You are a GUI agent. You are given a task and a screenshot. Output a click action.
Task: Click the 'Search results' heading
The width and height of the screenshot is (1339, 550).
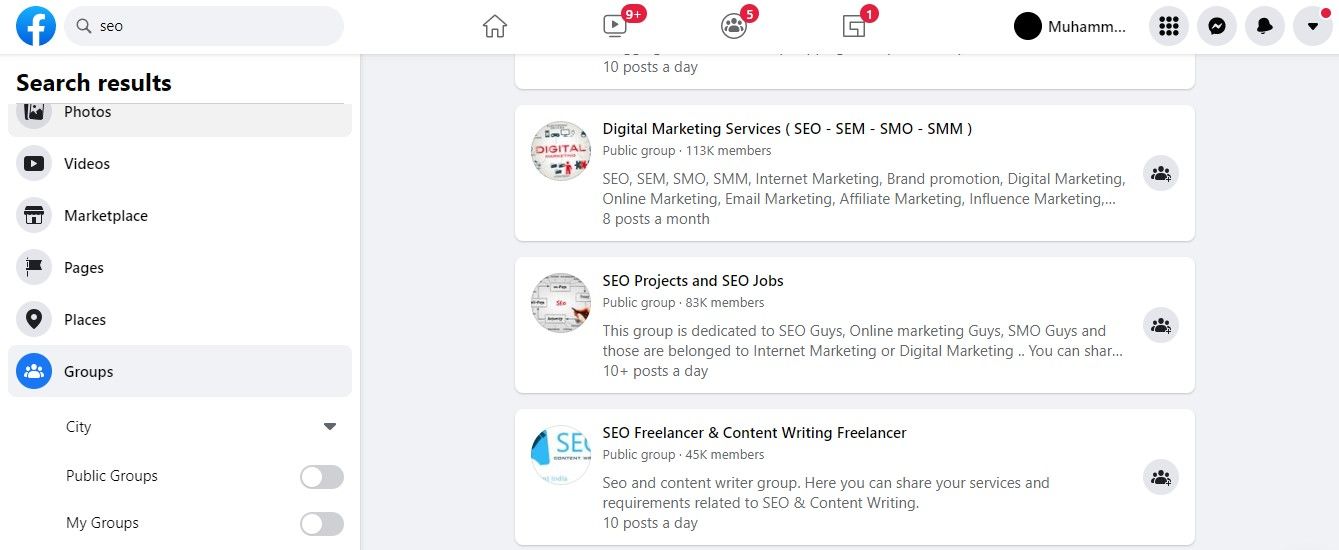pyautogui.click(x=94, y=83)
